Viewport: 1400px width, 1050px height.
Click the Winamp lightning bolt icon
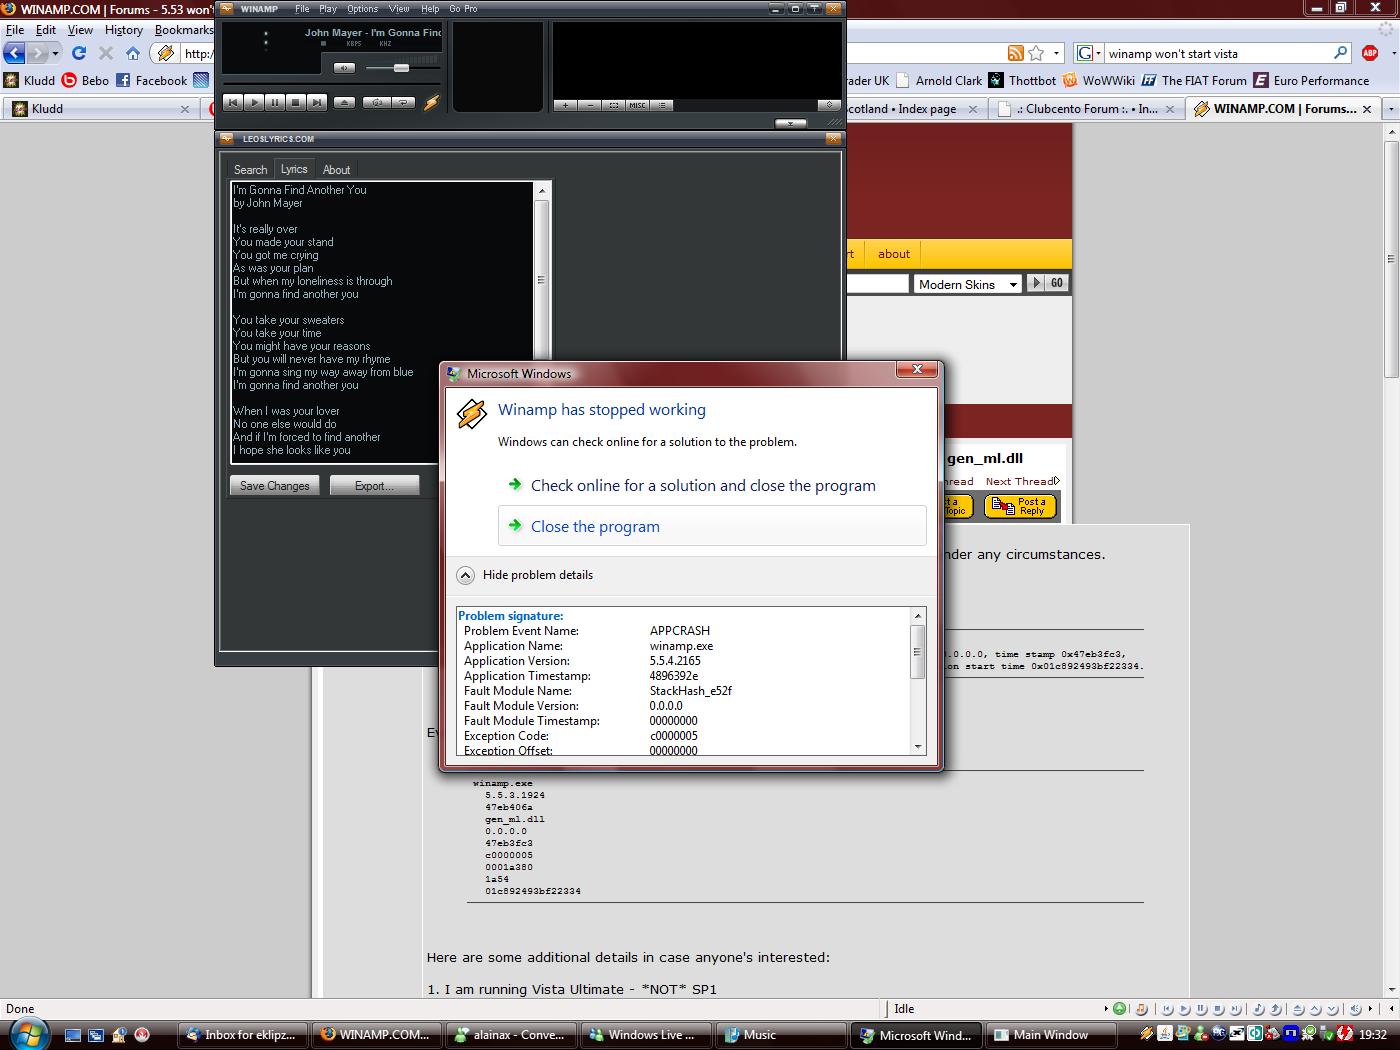tap(432, 102)
